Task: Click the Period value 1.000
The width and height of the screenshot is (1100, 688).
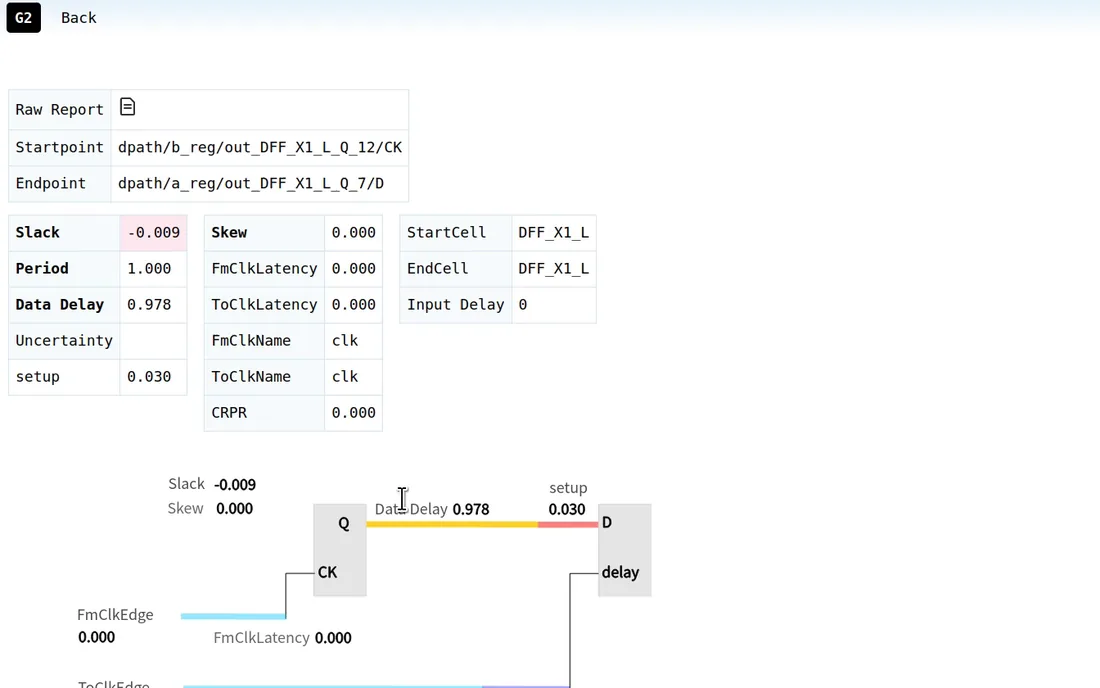Action: pos(154,269)
